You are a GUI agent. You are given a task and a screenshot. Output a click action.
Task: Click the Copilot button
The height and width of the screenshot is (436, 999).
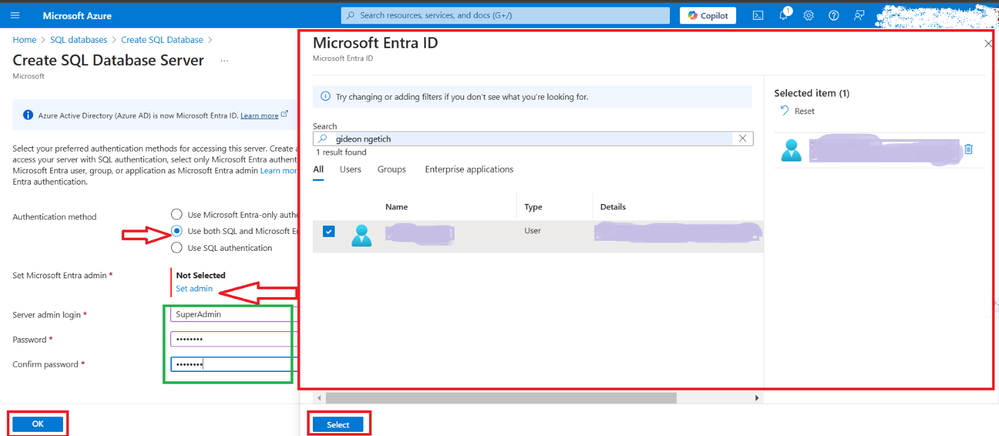point(708,15)
